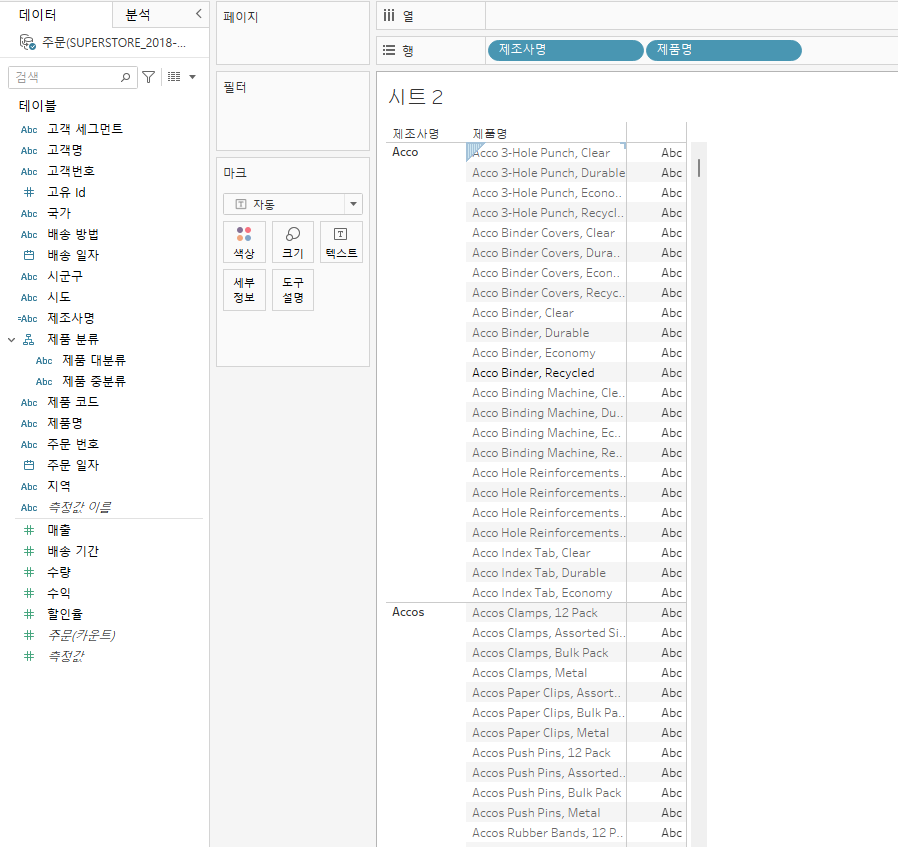
Task: Click the 제조사명 column header in the view
Action: click(416, 133)
